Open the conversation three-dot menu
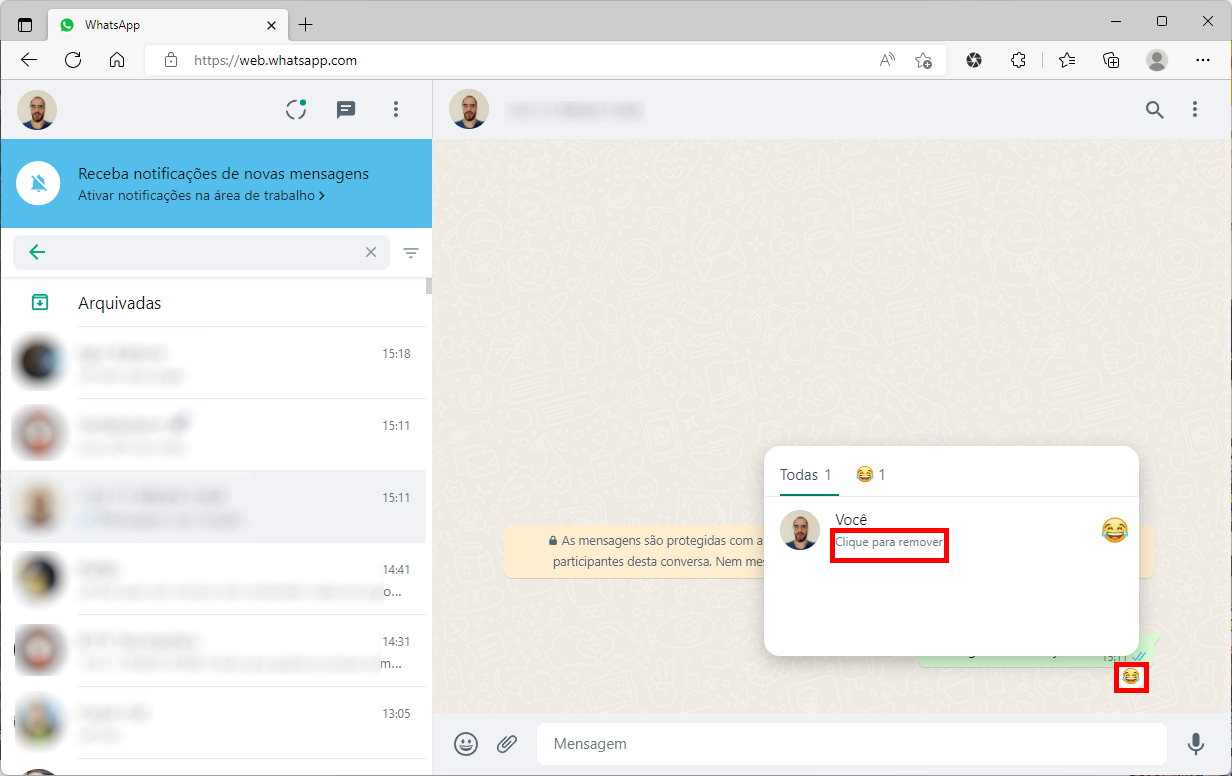Screen dimensions: 1232x776 1194,110
